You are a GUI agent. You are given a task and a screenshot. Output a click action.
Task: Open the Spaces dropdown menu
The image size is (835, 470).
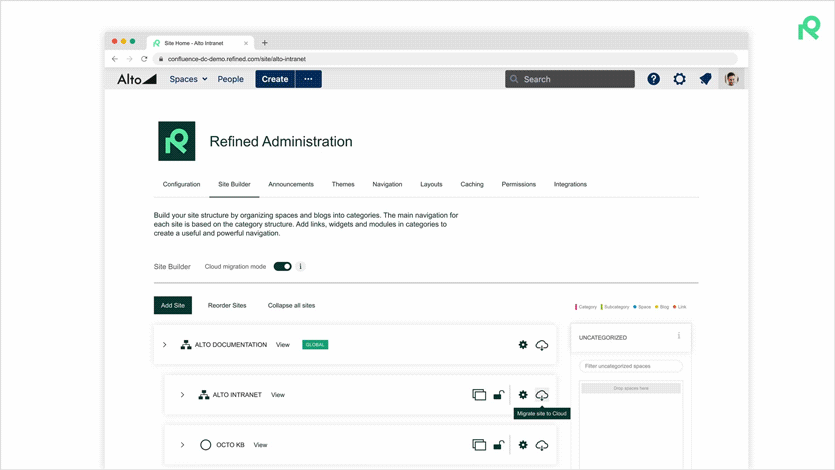coord(189,79)
